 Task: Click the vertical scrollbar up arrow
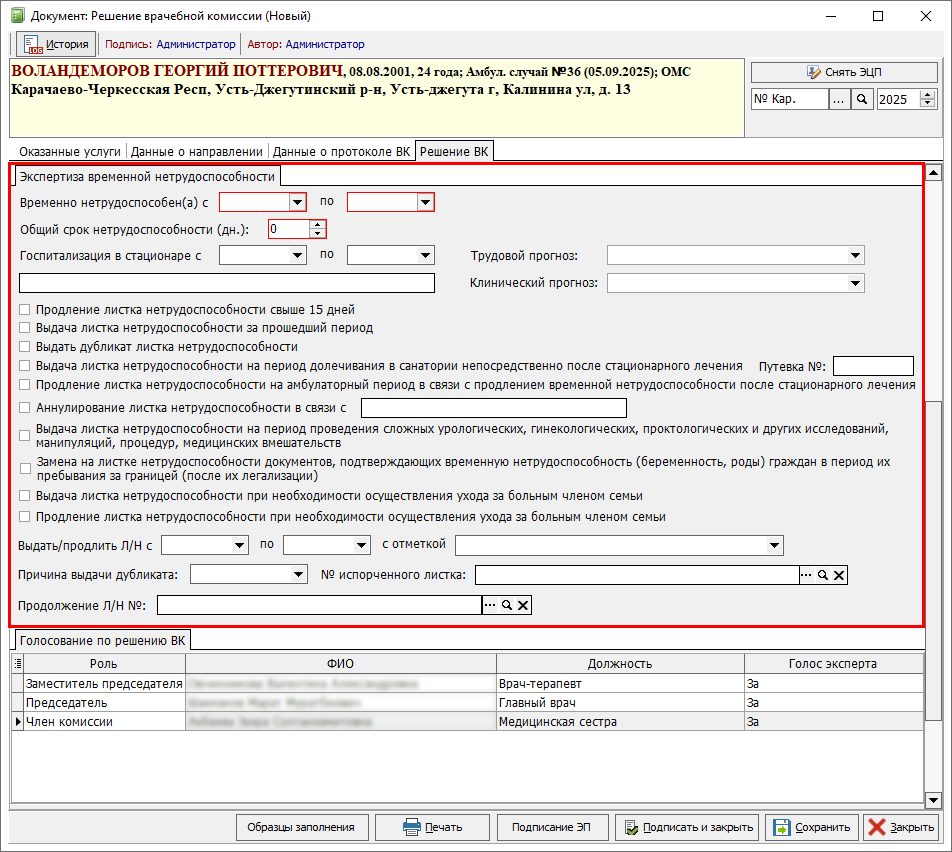point(933,173)
